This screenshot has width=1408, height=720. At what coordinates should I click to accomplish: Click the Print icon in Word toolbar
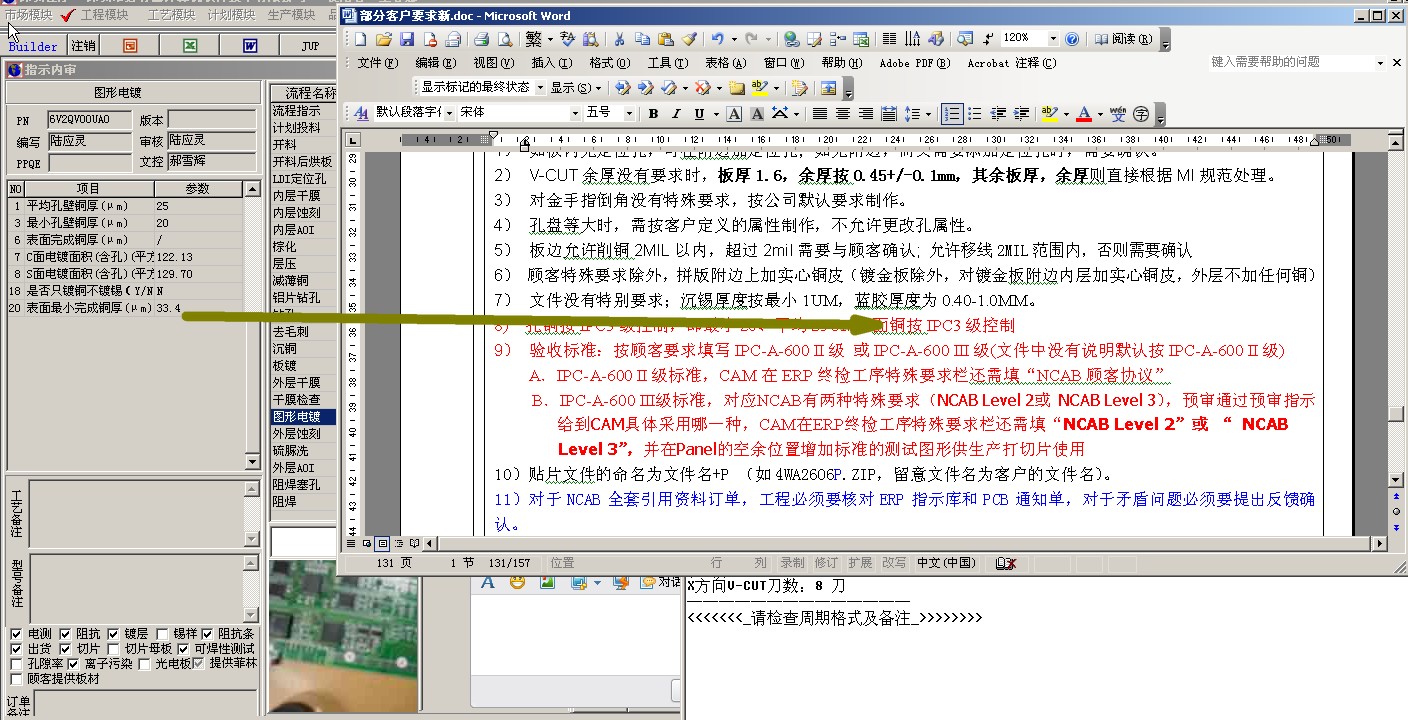pyautogui.click(x=481, y=39)
